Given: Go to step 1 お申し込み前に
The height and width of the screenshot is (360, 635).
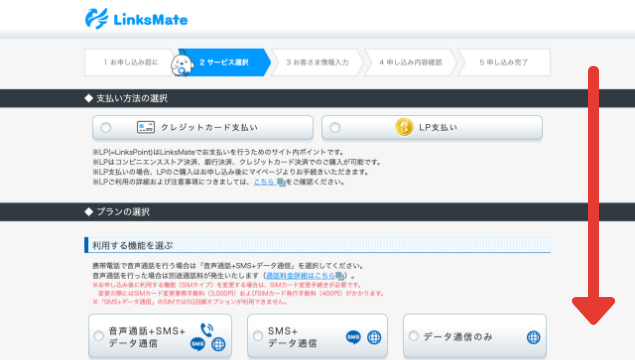Looking at the screenshot, I should pos(129,62).
